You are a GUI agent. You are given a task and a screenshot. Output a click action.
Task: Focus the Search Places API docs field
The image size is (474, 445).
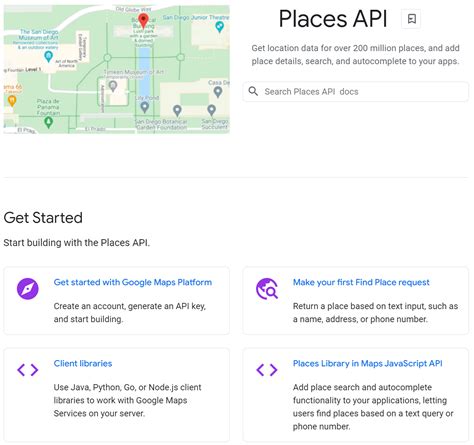pyautogui.click(x=356, y=92)
